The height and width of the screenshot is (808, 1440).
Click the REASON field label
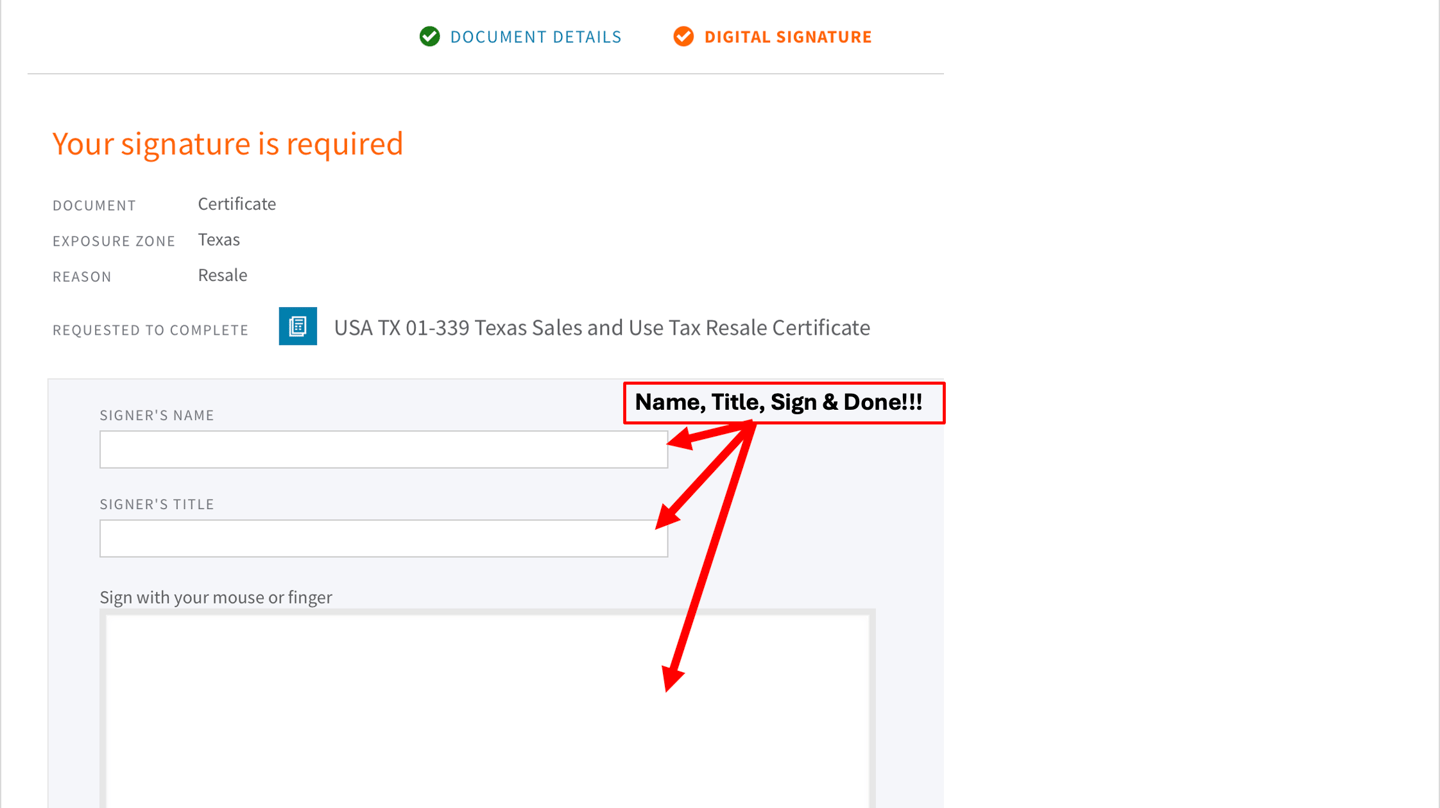pos(82,277)
